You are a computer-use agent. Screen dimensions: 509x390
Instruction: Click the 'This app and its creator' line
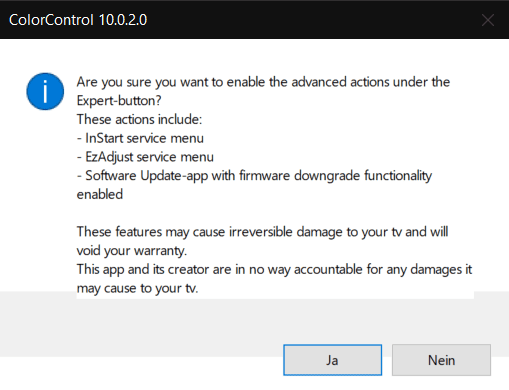pos(274,269)
